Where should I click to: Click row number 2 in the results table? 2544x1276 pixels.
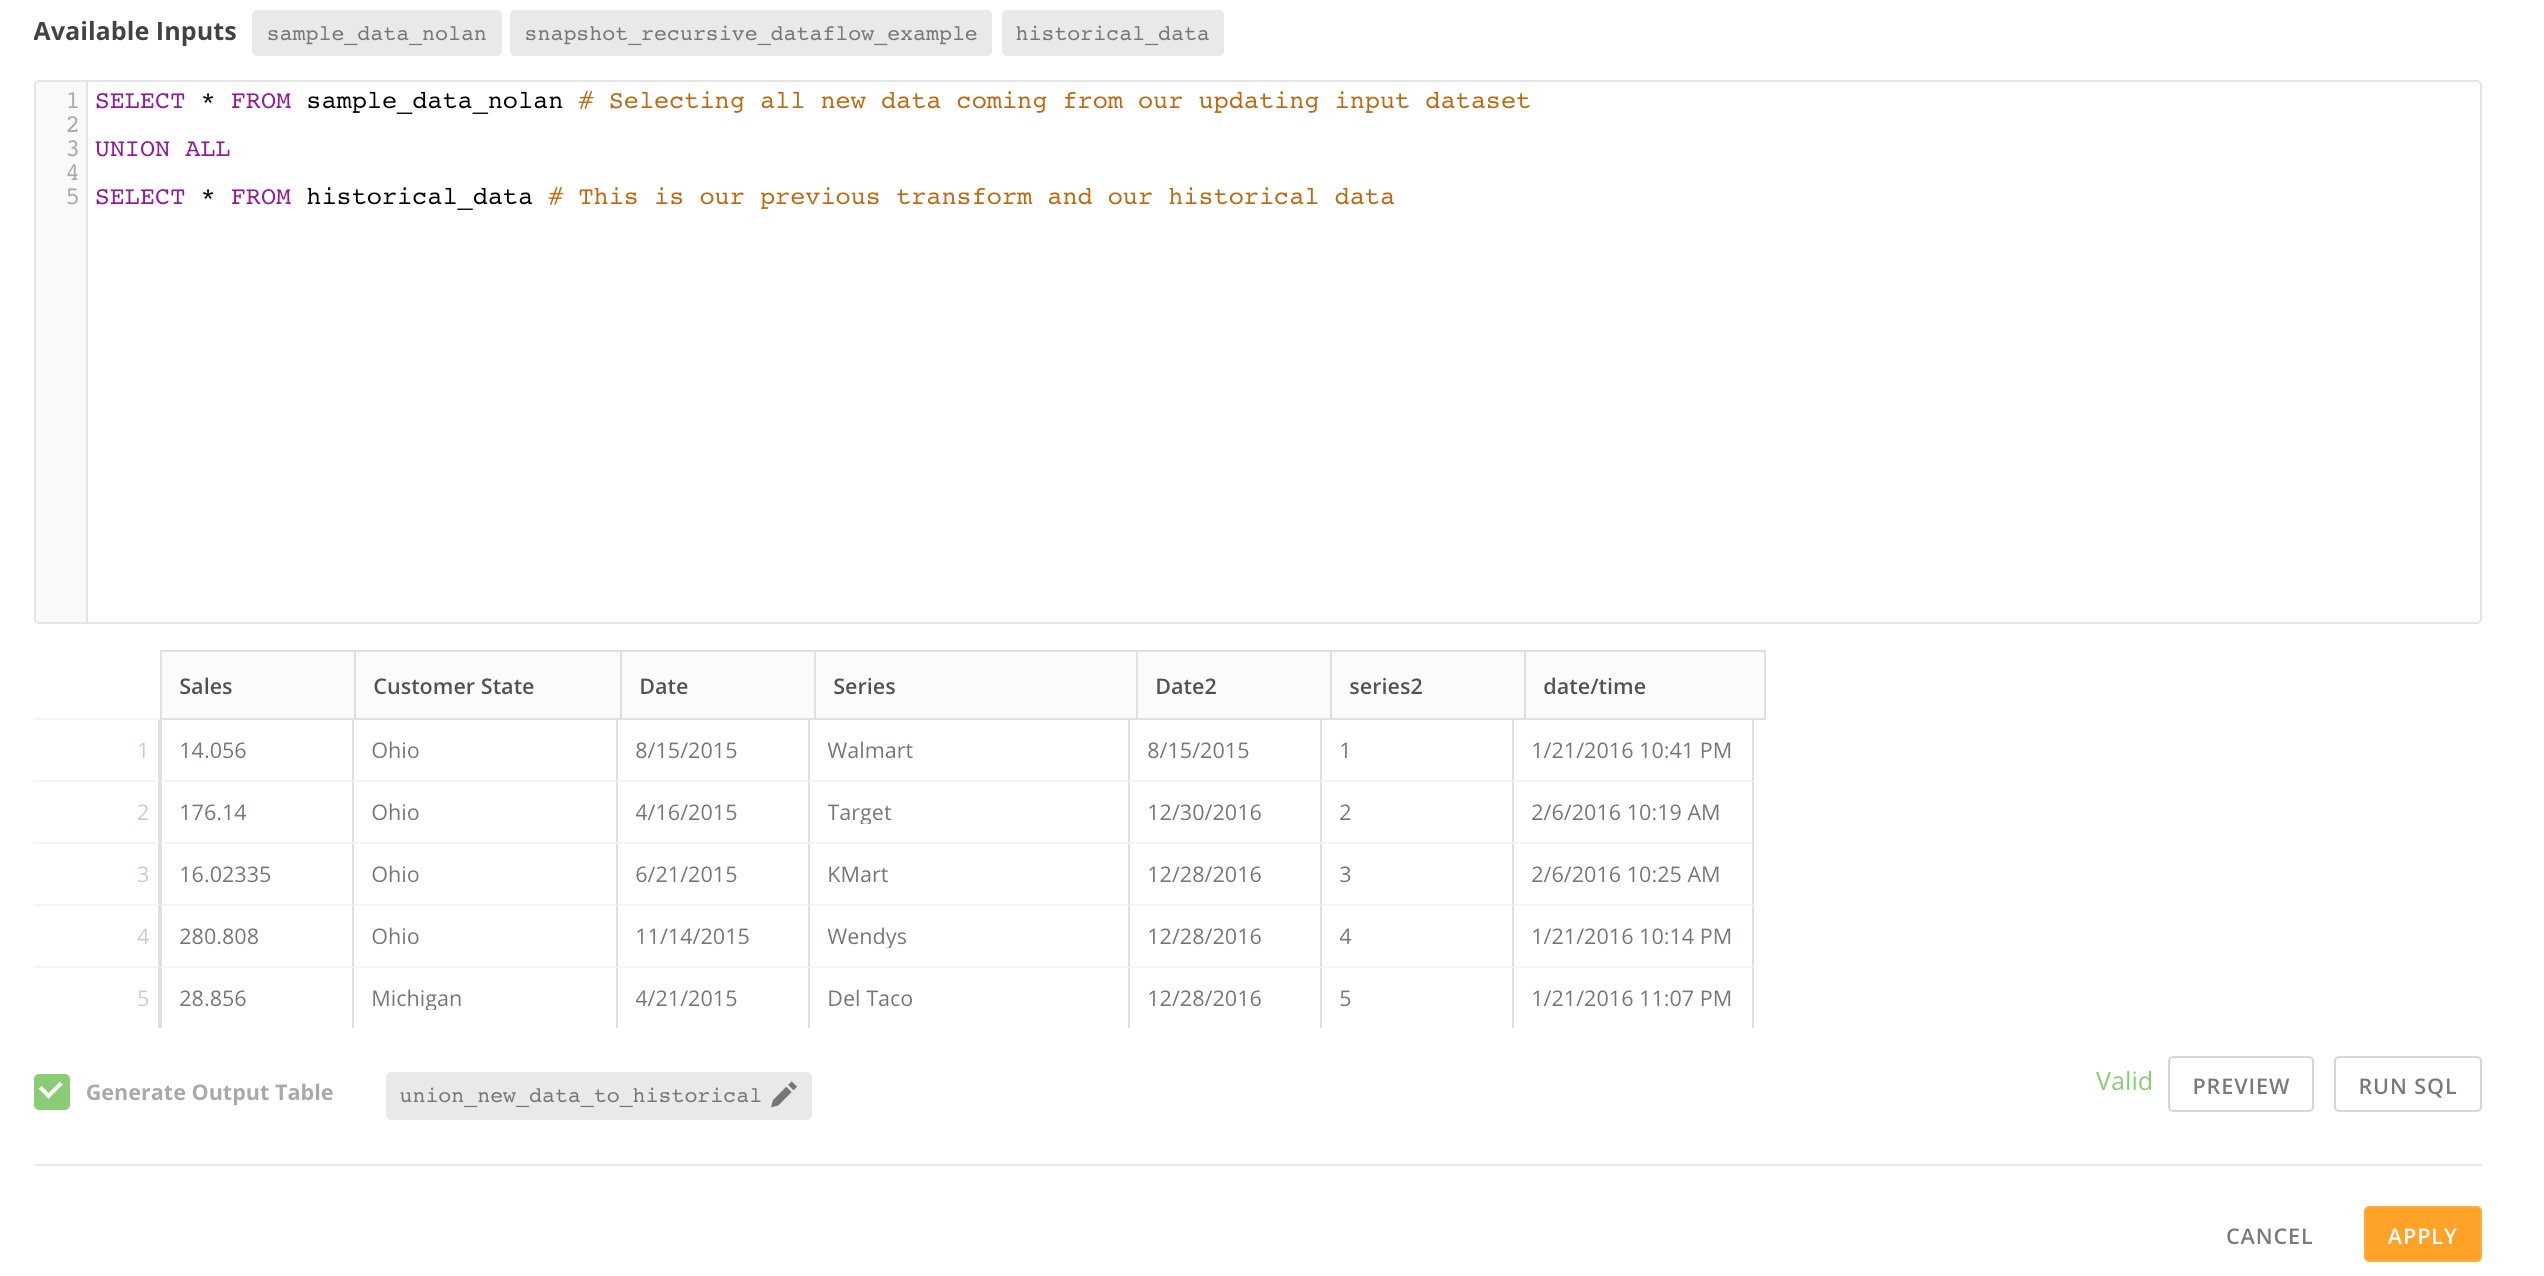tap(142, 812)
